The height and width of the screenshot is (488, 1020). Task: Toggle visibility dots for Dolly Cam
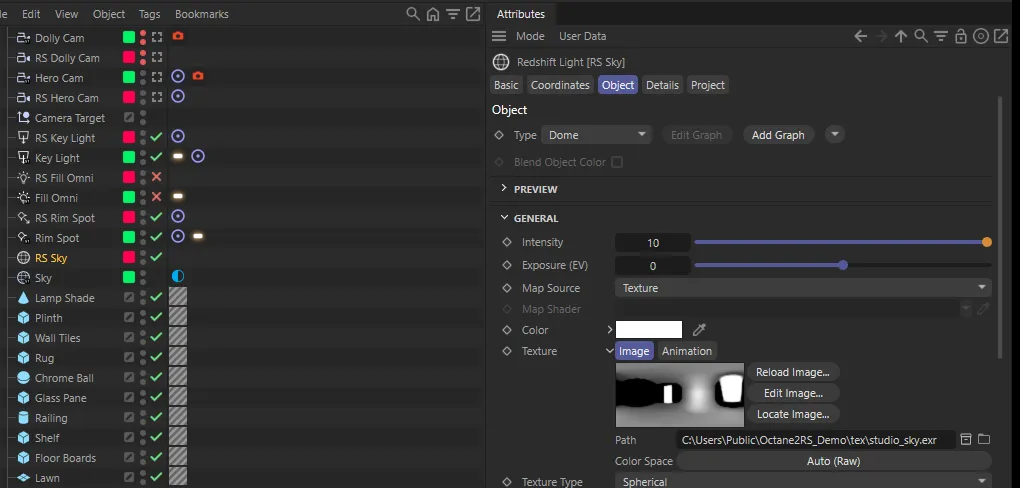pos(143,38)
